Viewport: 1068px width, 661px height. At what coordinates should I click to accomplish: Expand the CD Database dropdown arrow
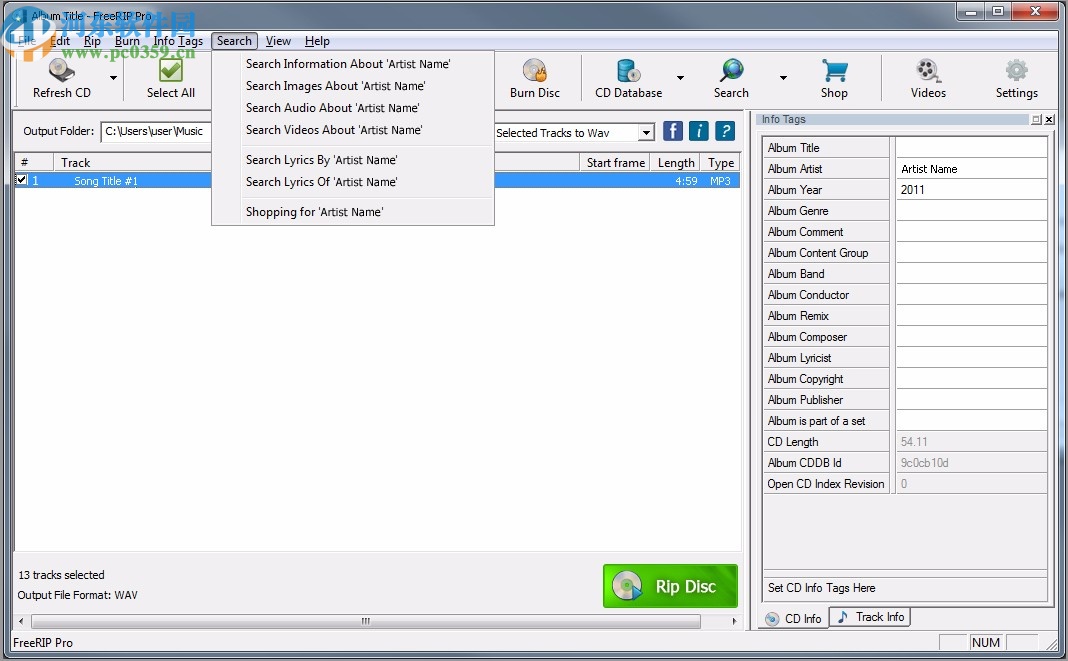680,78
